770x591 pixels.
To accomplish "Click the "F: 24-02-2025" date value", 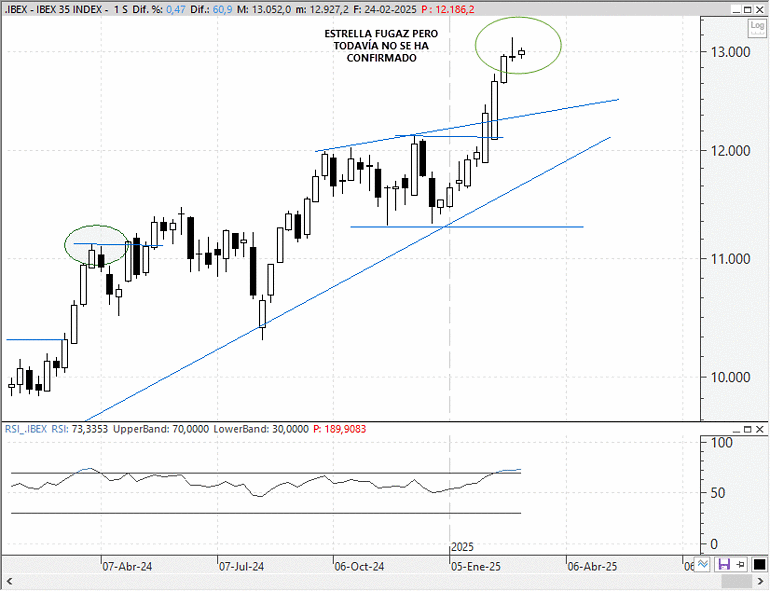I will point(385,9).
